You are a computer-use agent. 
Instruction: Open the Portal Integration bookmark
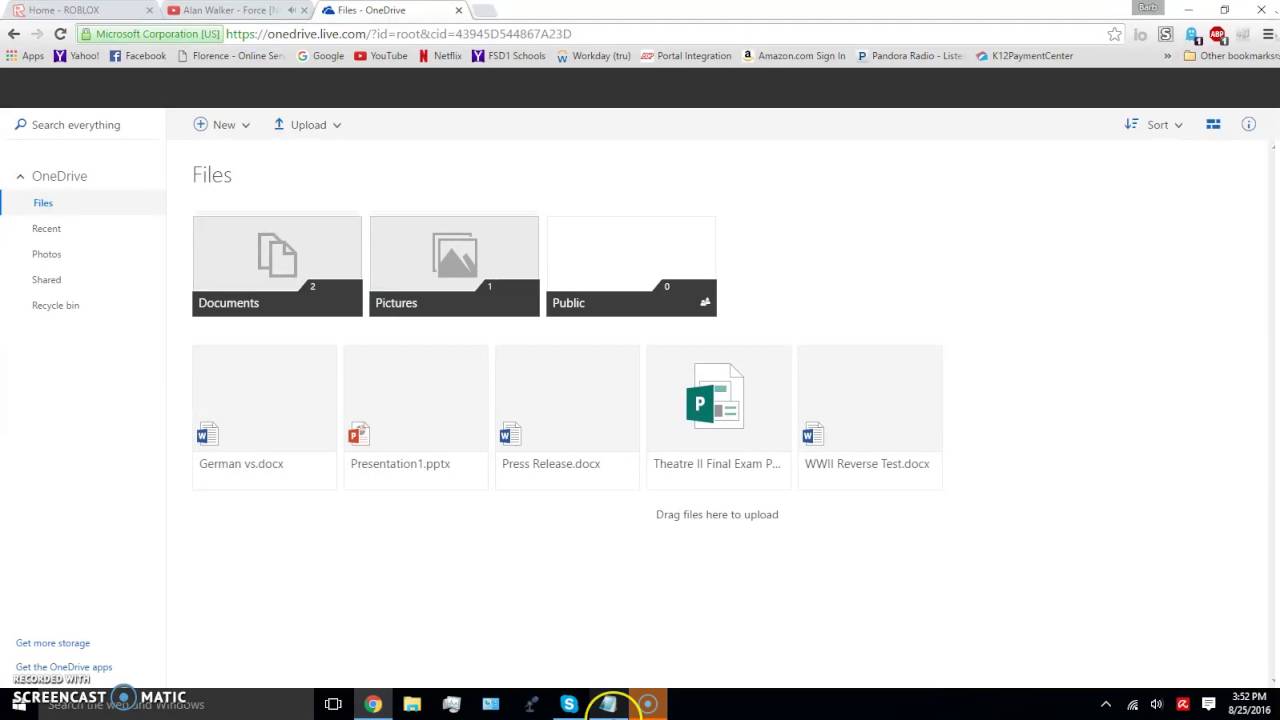(x=686, y=56)
